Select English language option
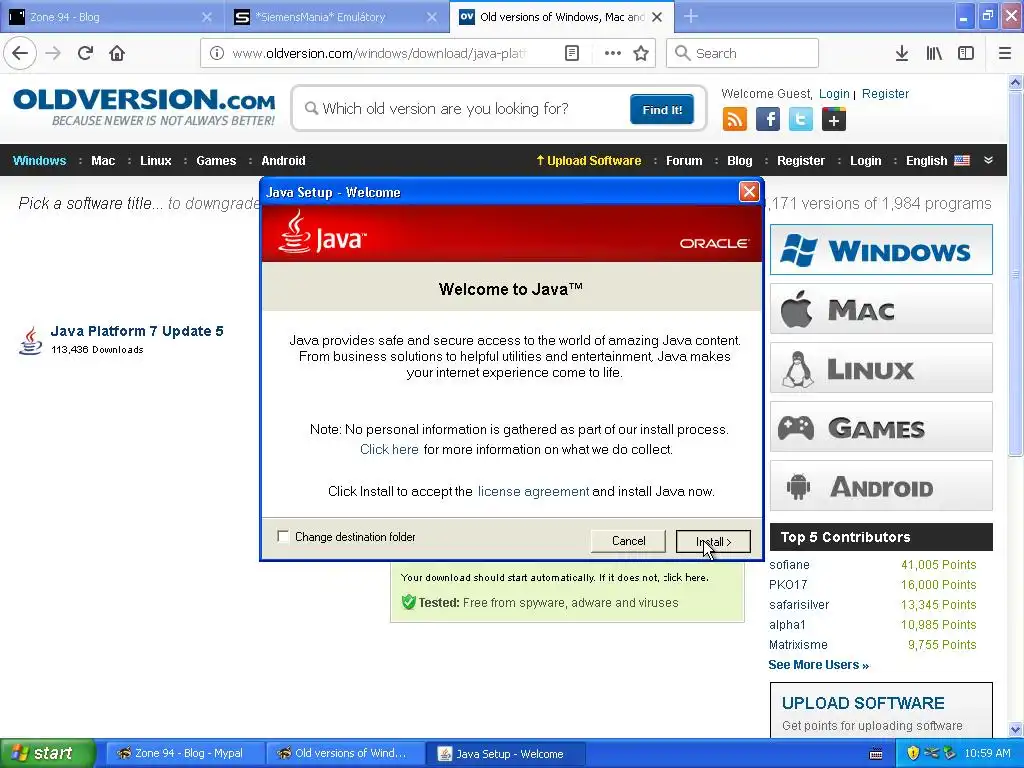 click(x=937, y=161)
